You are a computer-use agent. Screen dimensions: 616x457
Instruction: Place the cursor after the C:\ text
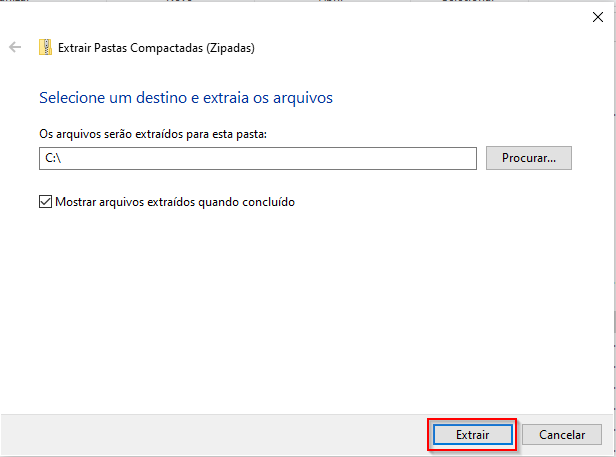pos(63,158)
